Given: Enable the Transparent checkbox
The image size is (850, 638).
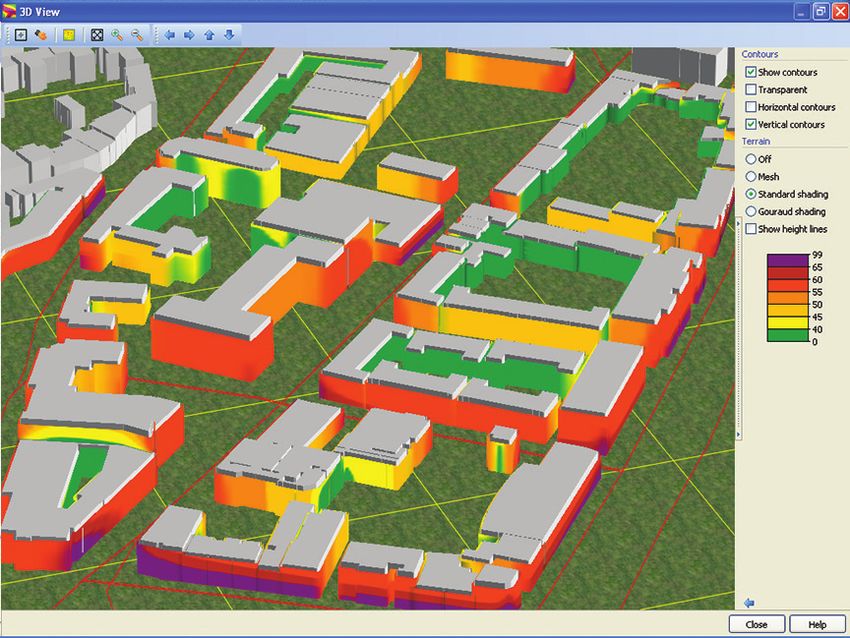Looking at the screenshot, I should pyautogui.click(x=751, y=89).
